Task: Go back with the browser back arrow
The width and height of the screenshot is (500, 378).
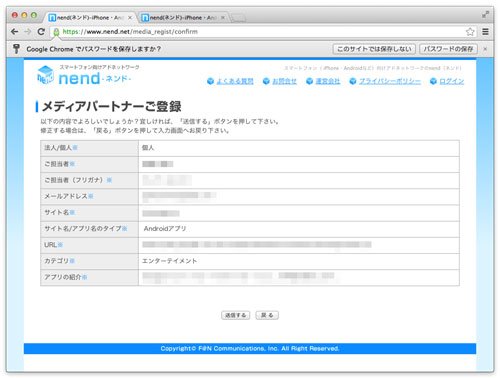Action: 14,32
